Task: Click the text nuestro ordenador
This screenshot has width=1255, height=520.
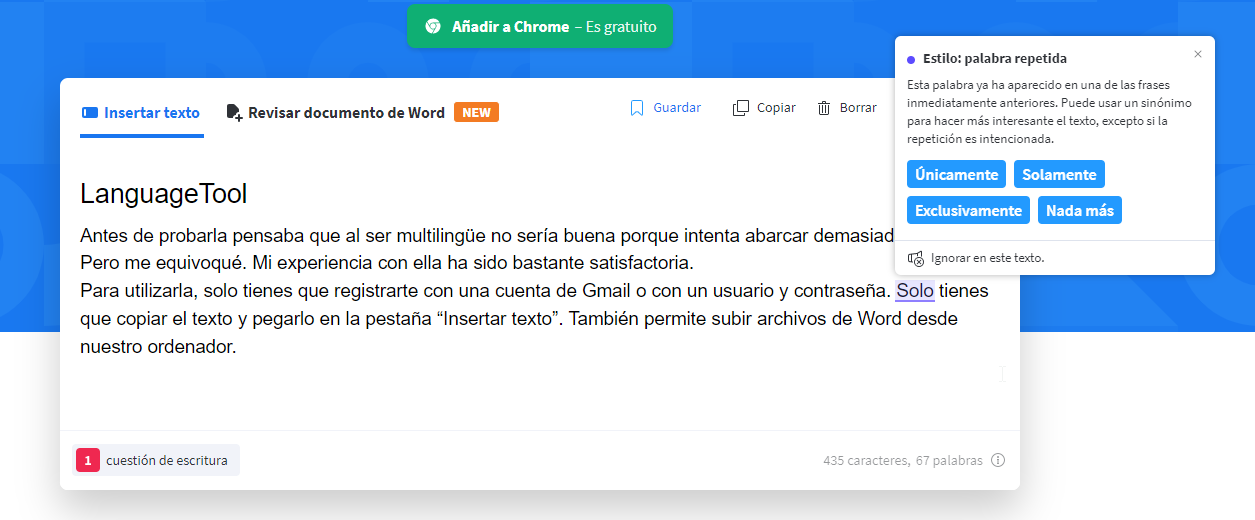Action: pos(158,348)
